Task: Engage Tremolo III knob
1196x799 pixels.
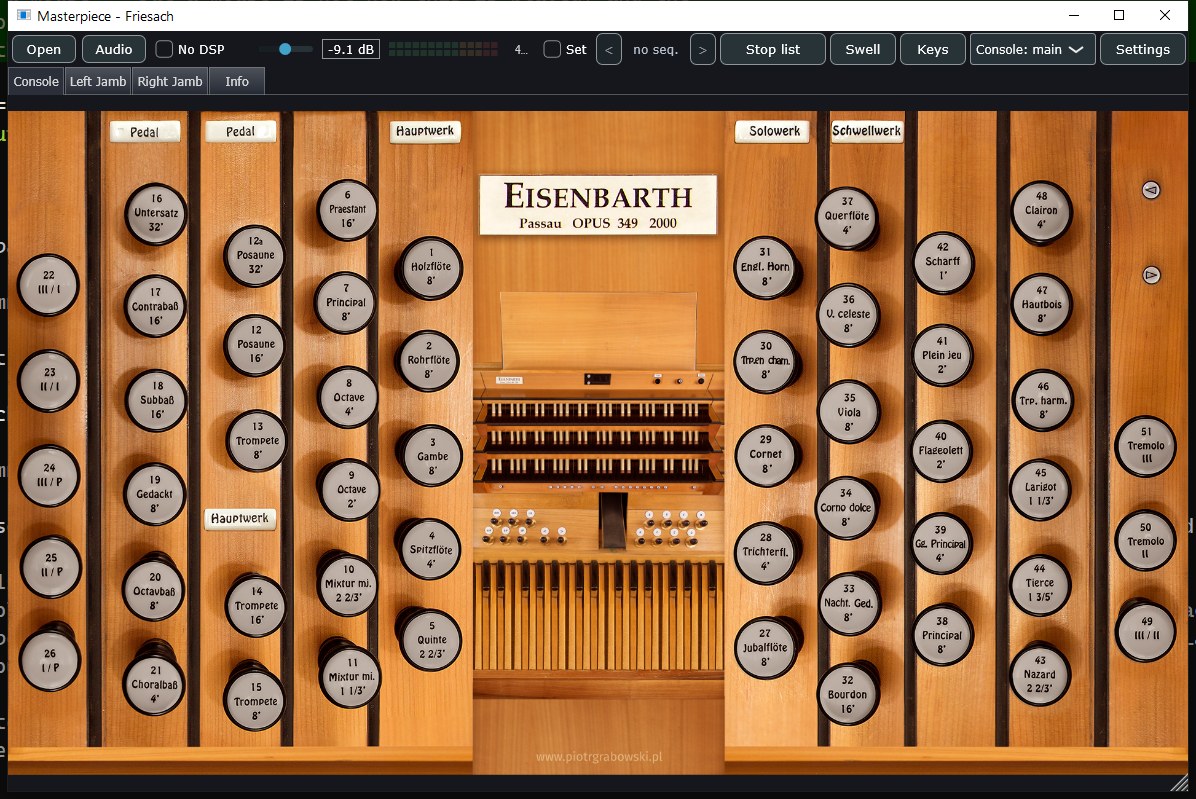Action: [x=1146, y=446]
